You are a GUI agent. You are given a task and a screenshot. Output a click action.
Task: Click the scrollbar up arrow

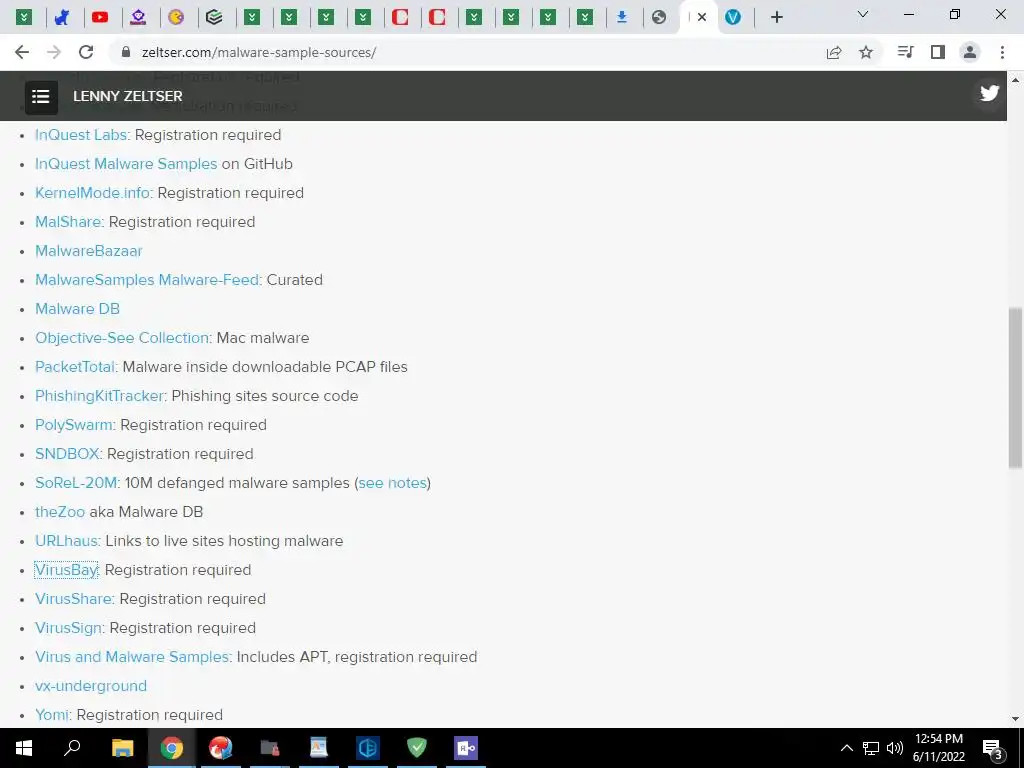1015,79
